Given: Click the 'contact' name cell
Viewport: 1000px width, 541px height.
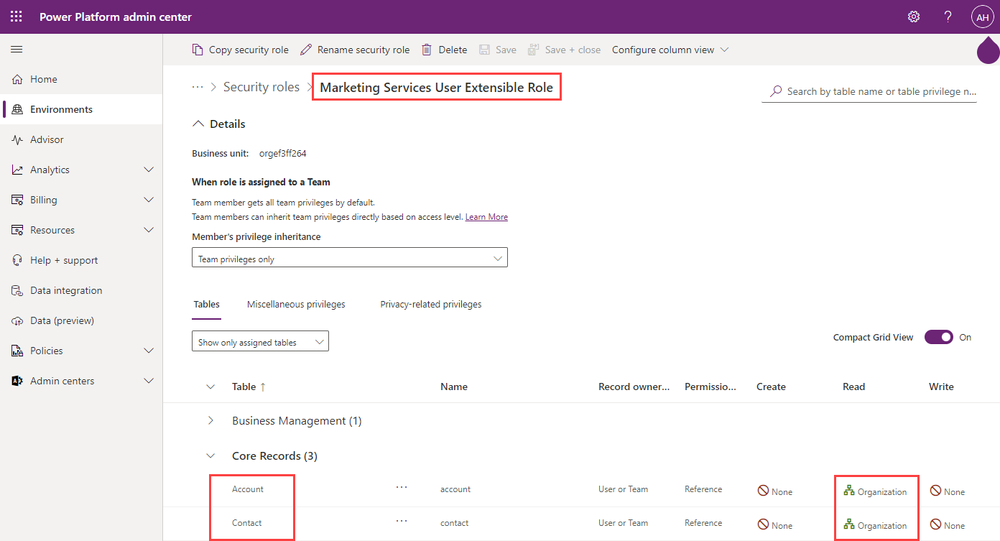Looking at the screenshot, I should click(454, 522).
